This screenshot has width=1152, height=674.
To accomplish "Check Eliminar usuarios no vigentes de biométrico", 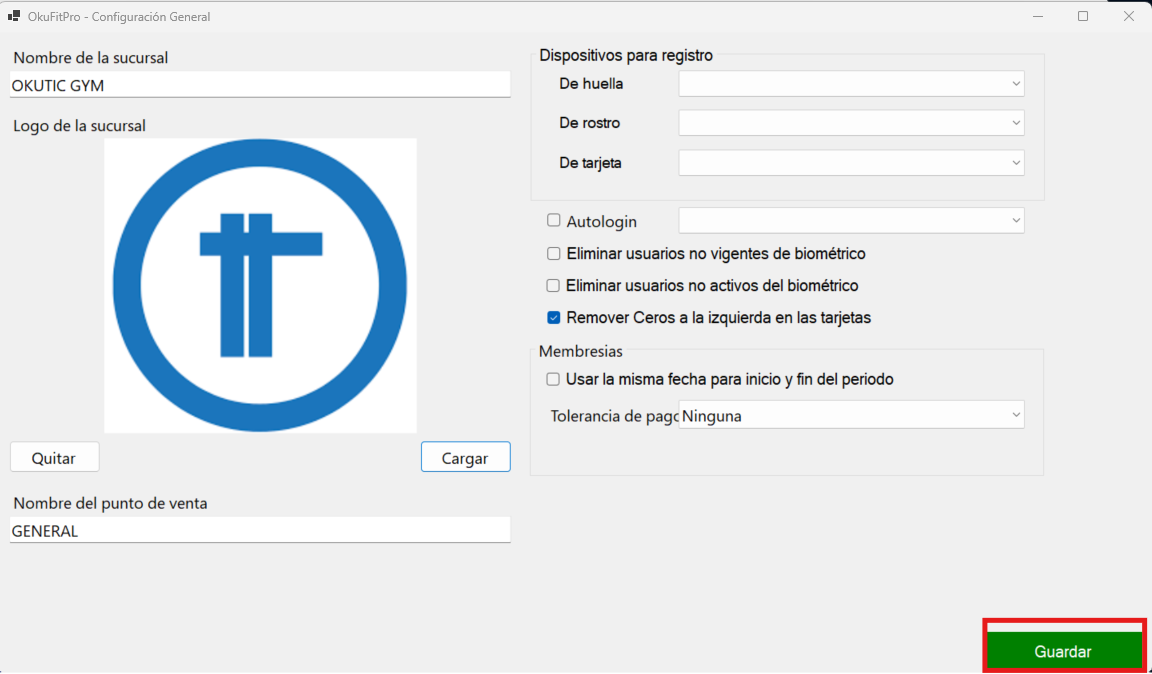I will (554, 253).
